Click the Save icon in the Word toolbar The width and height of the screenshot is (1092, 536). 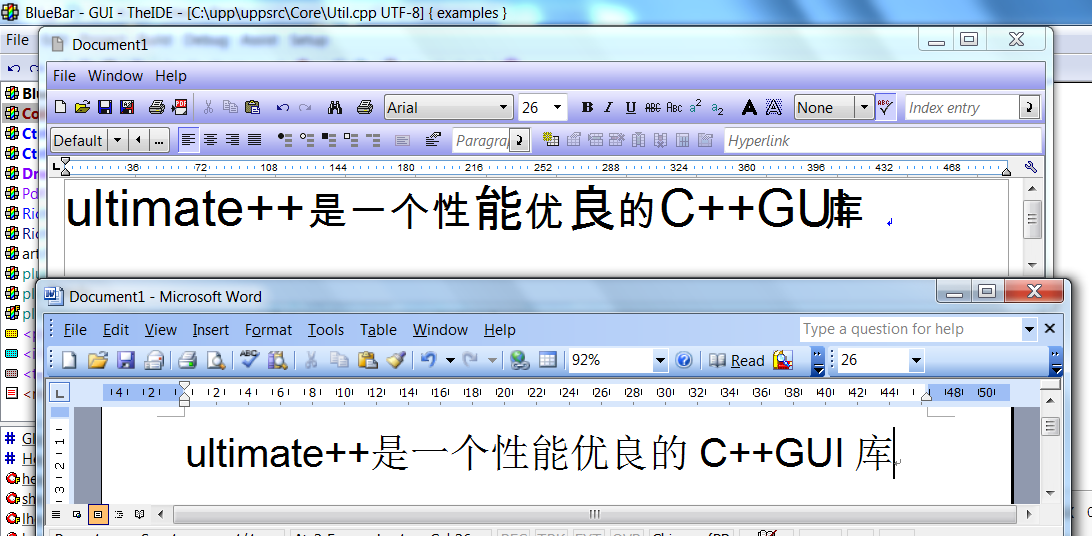point(126,360)
